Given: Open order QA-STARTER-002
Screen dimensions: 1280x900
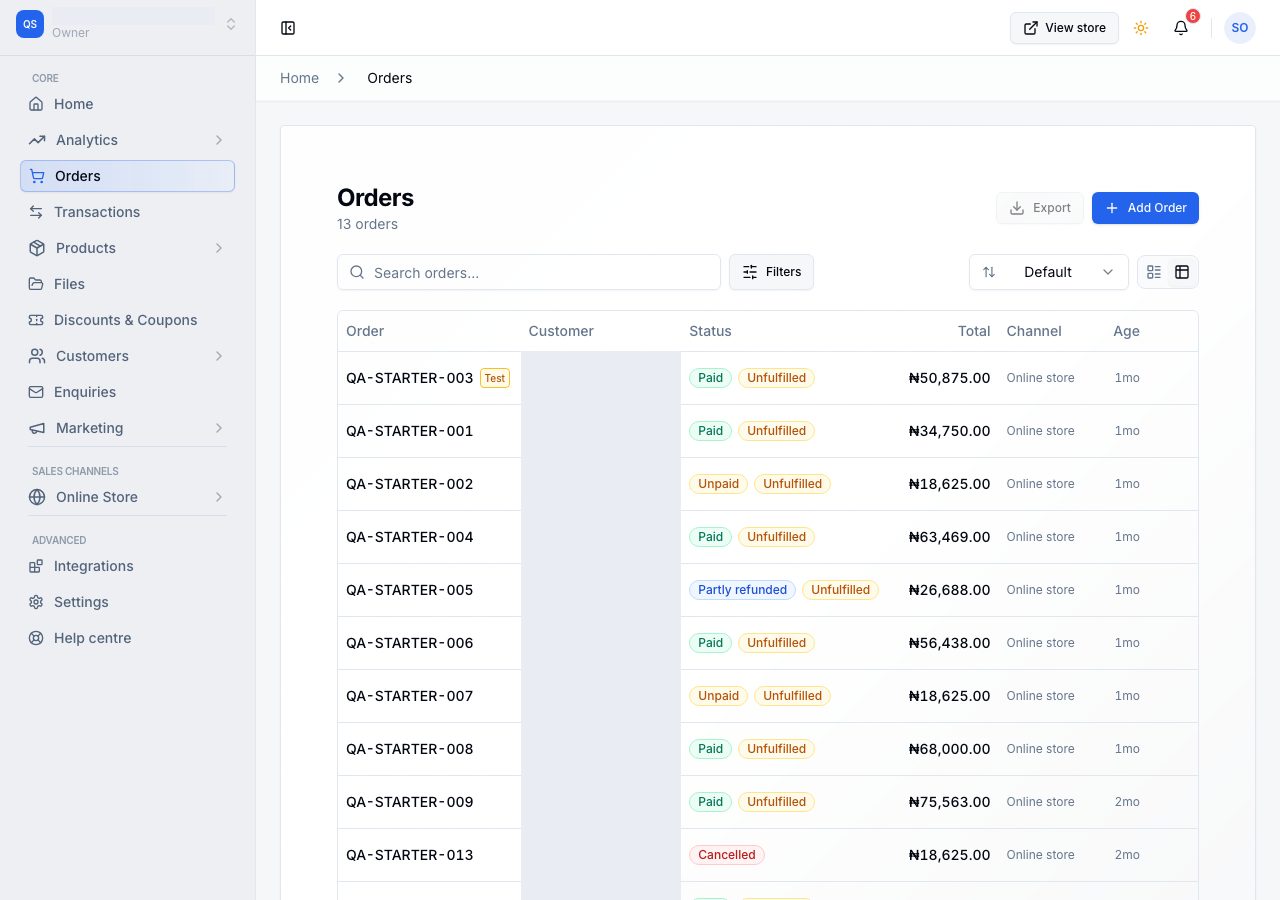Looking at the screenshot, I should point(410,484).
